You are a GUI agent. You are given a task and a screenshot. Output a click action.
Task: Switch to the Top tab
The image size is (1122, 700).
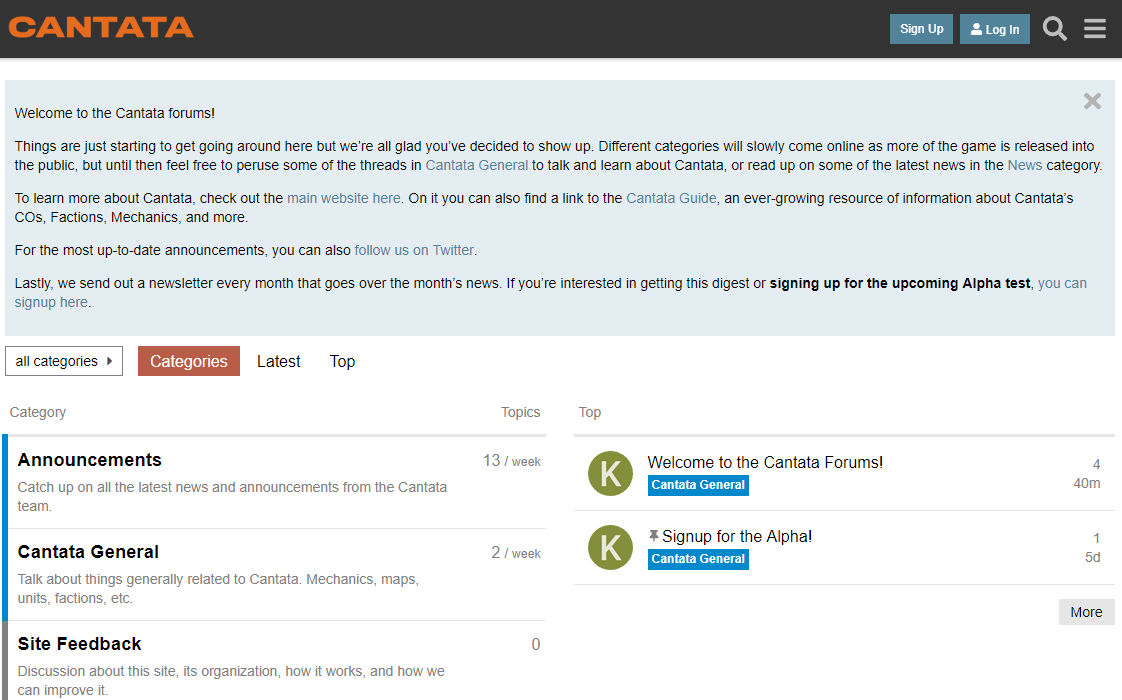pyautogui.click(x=342, y=361)
